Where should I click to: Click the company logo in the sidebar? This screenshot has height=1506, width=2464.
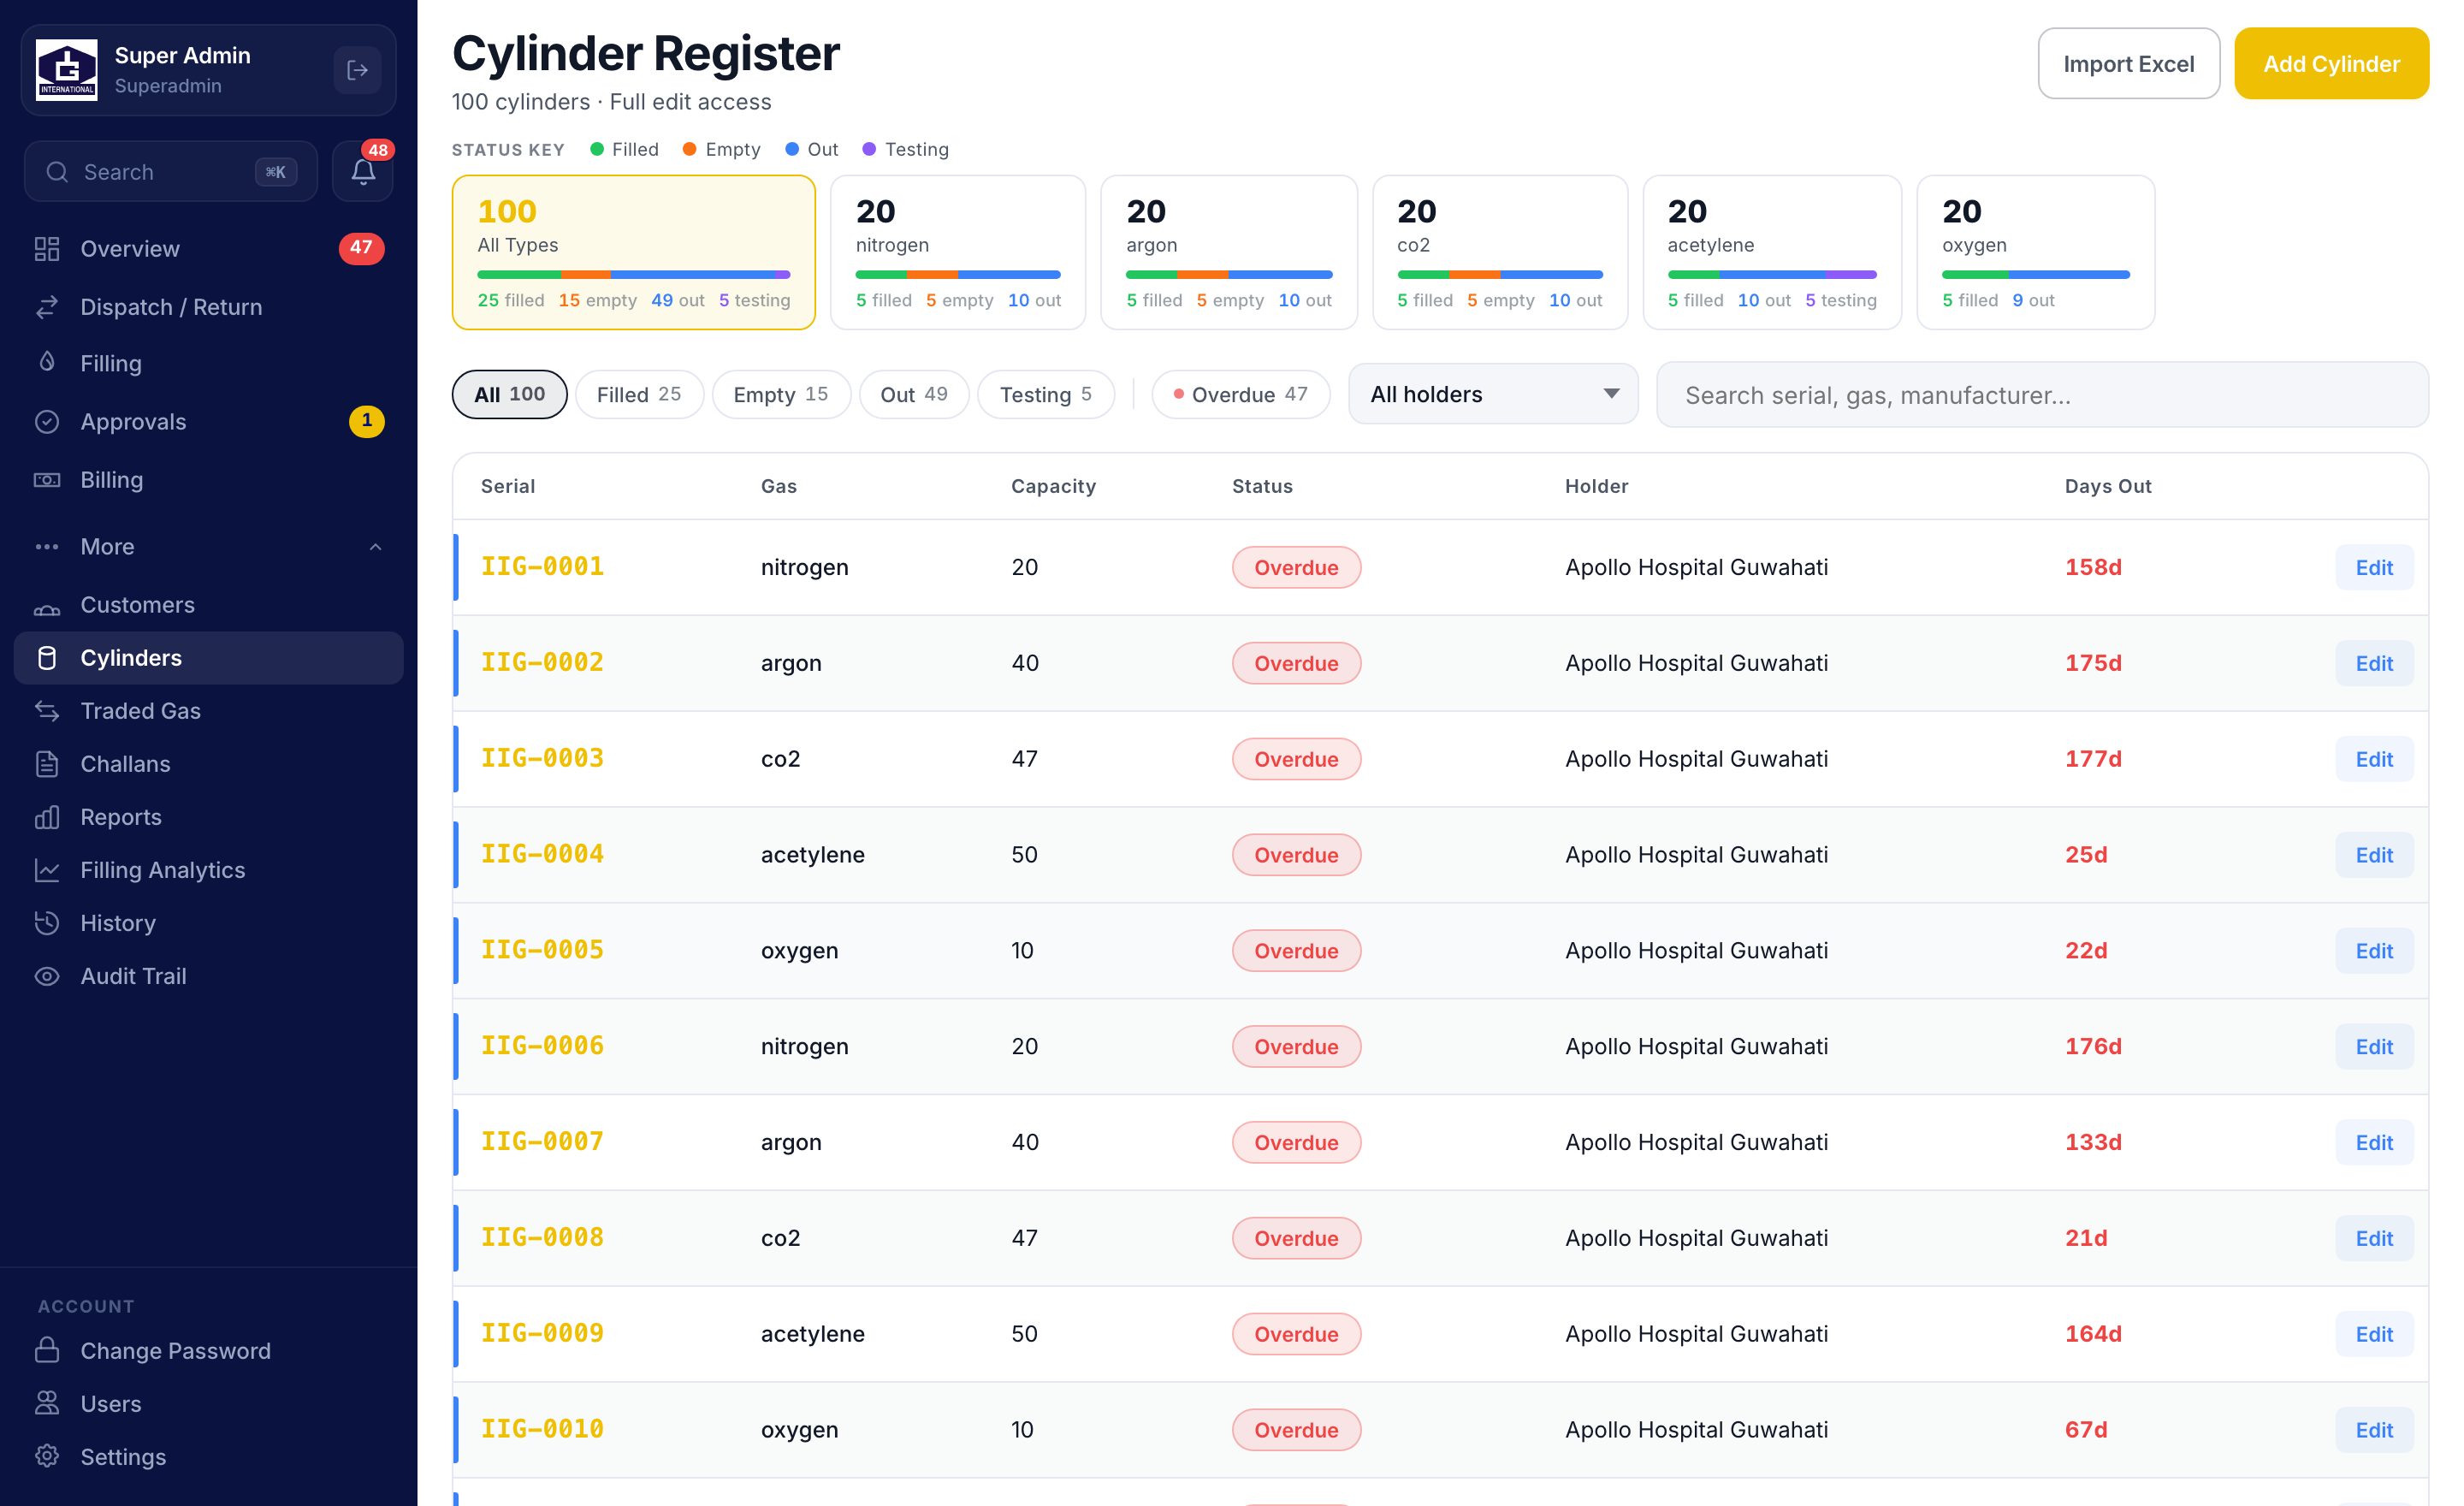(x=66, y=70)
